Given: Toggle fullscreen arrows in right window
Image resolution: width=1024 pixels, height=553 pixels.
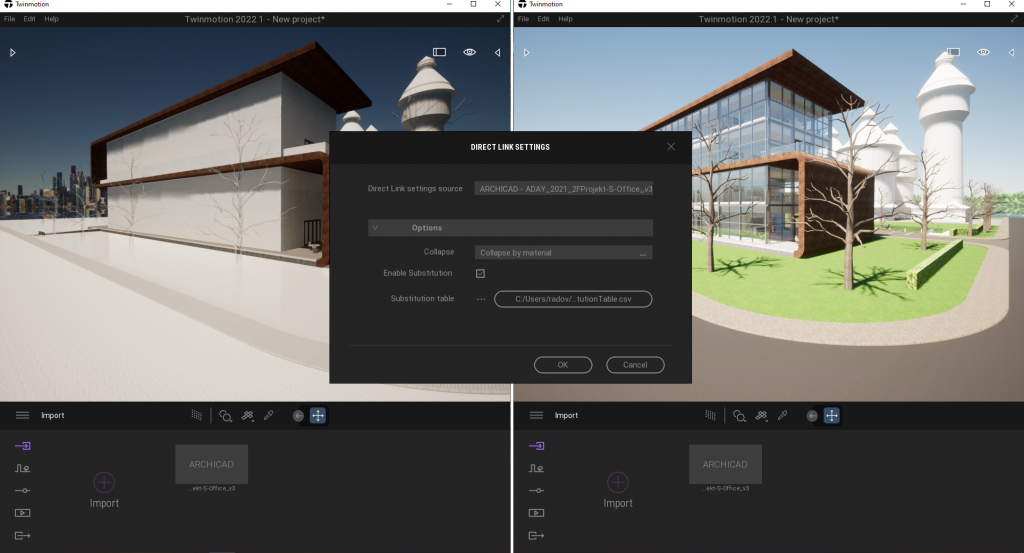Looking at the screenshot, I should coord(1014,19).
